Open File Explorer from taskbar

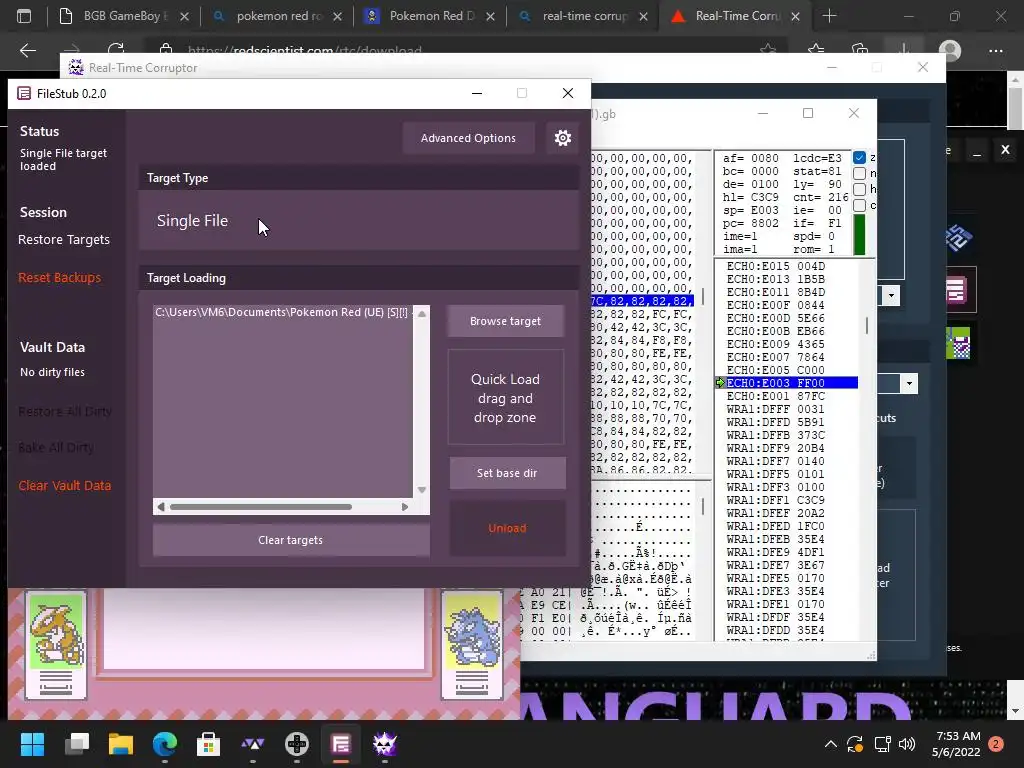click(x=121, y=744)
